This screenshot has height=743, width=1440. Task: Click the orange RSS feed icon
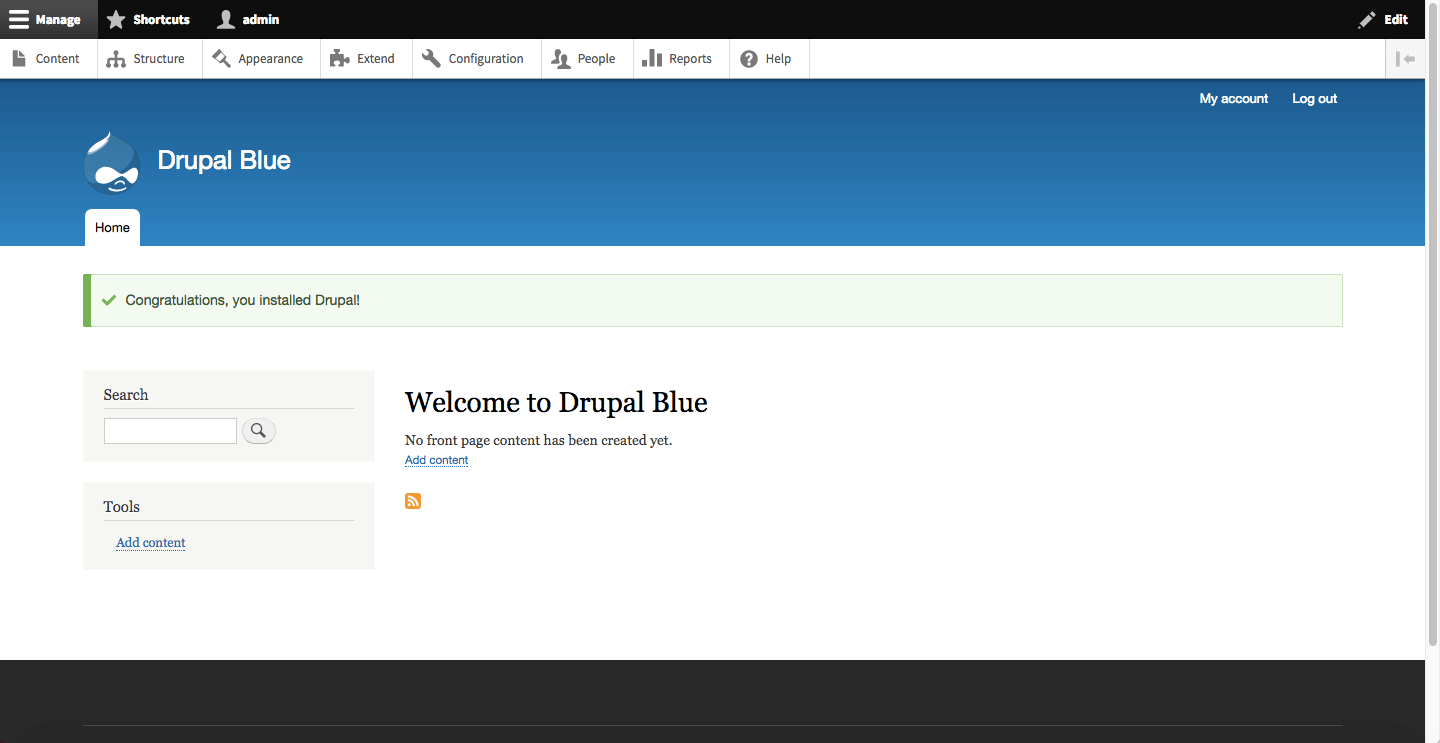[x=413, y=501]
